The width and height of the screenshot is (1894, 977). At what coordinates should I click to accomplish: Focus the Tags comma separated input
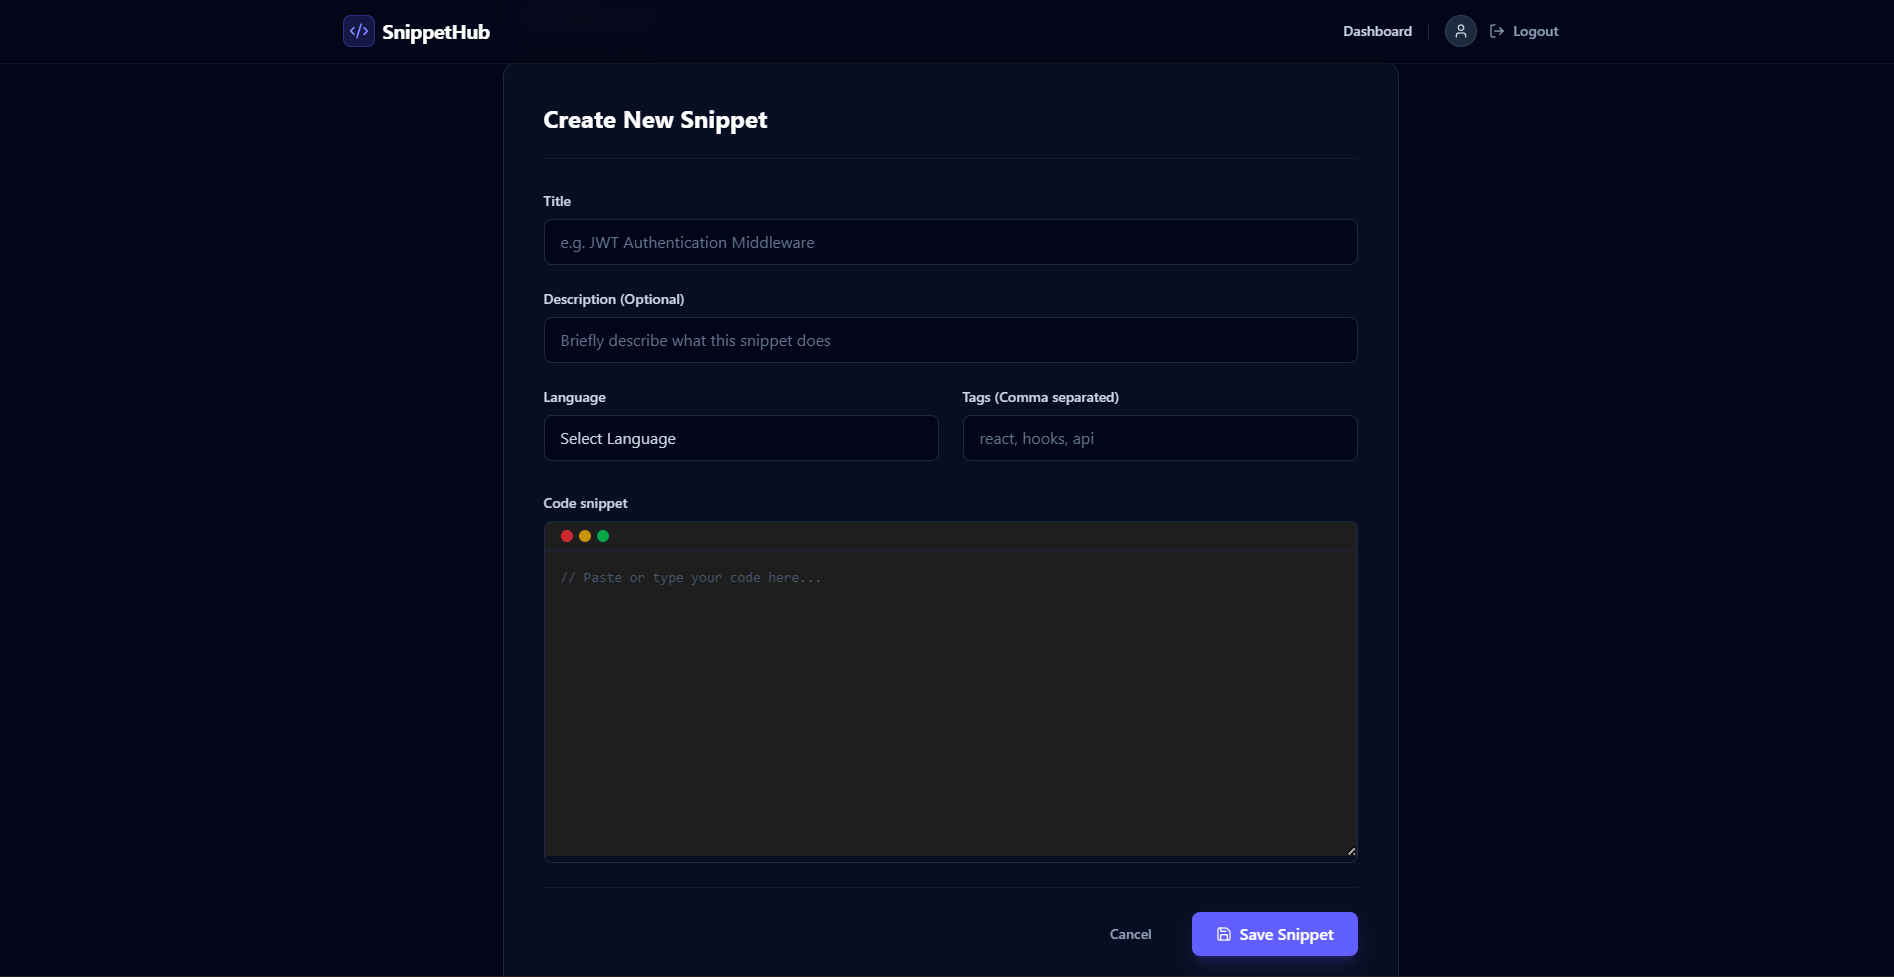(1159, 438)
